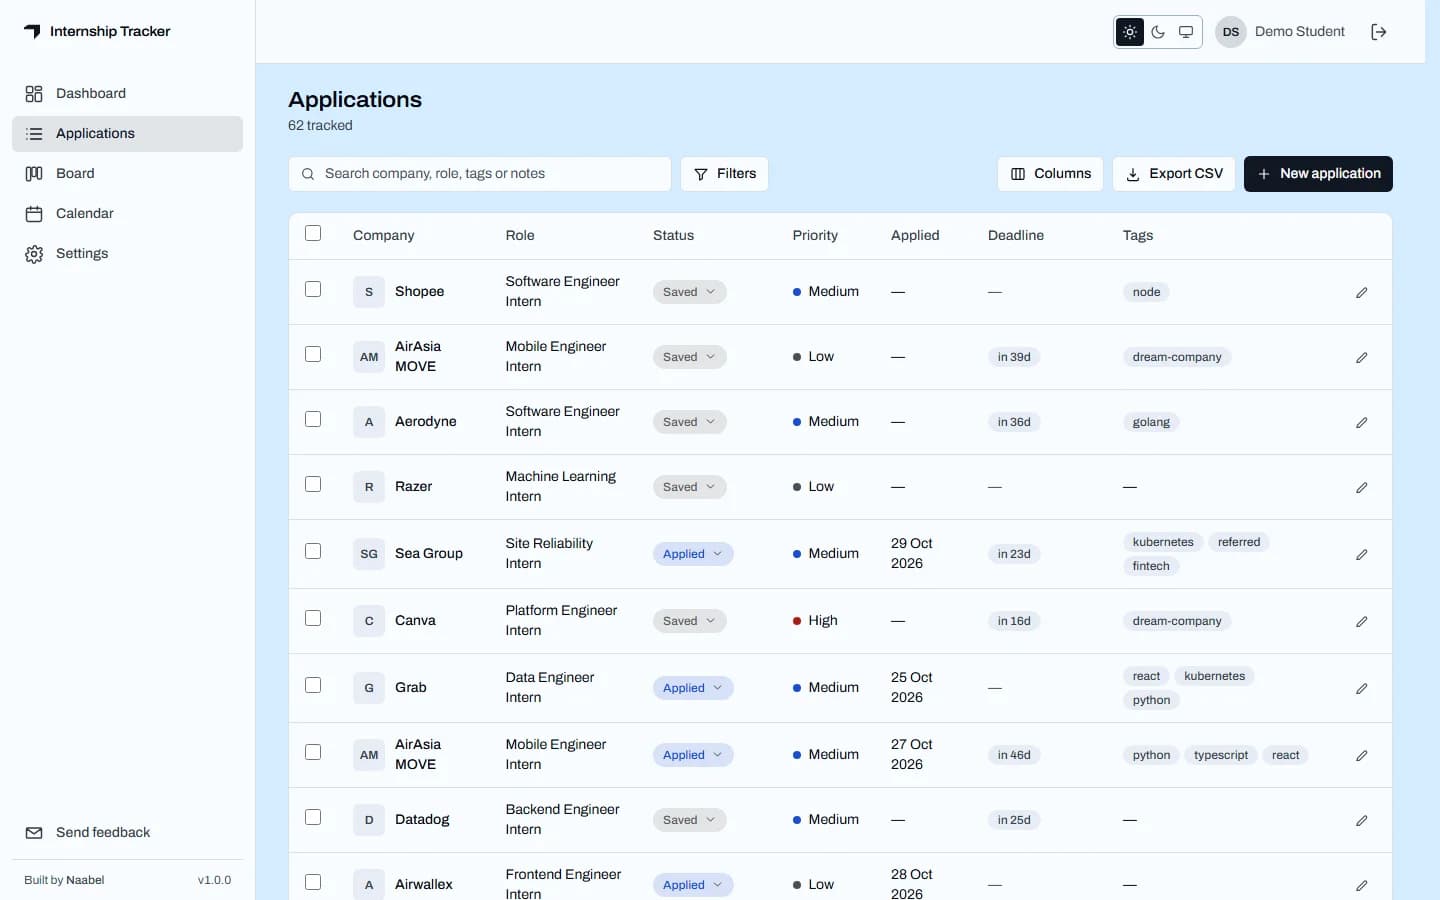Check the Razer row checkbox
This screenshot has height=900, width=1440.
coord(313,484)
